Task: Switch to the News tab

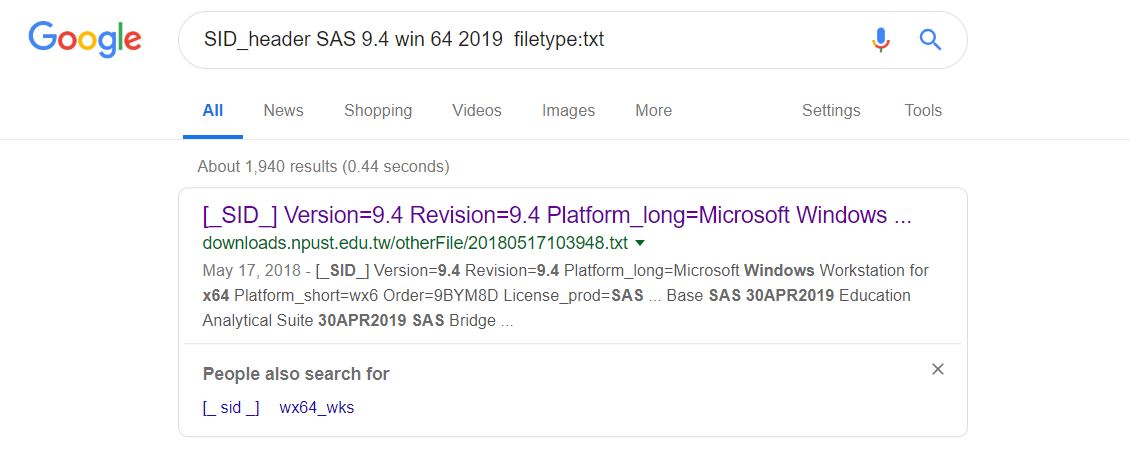Action: (x=283, y=111)
